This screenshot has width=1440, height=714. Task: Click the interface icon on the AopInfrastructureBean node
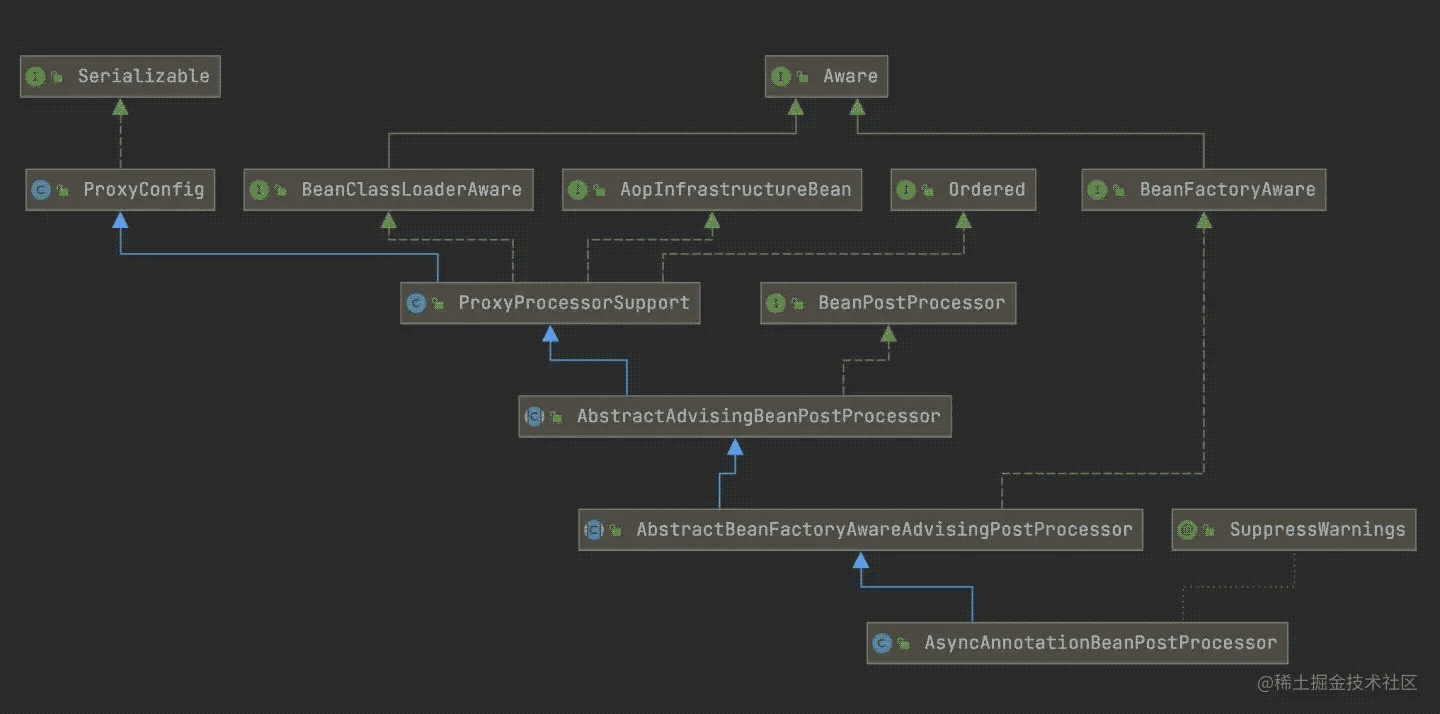(578, 189)
